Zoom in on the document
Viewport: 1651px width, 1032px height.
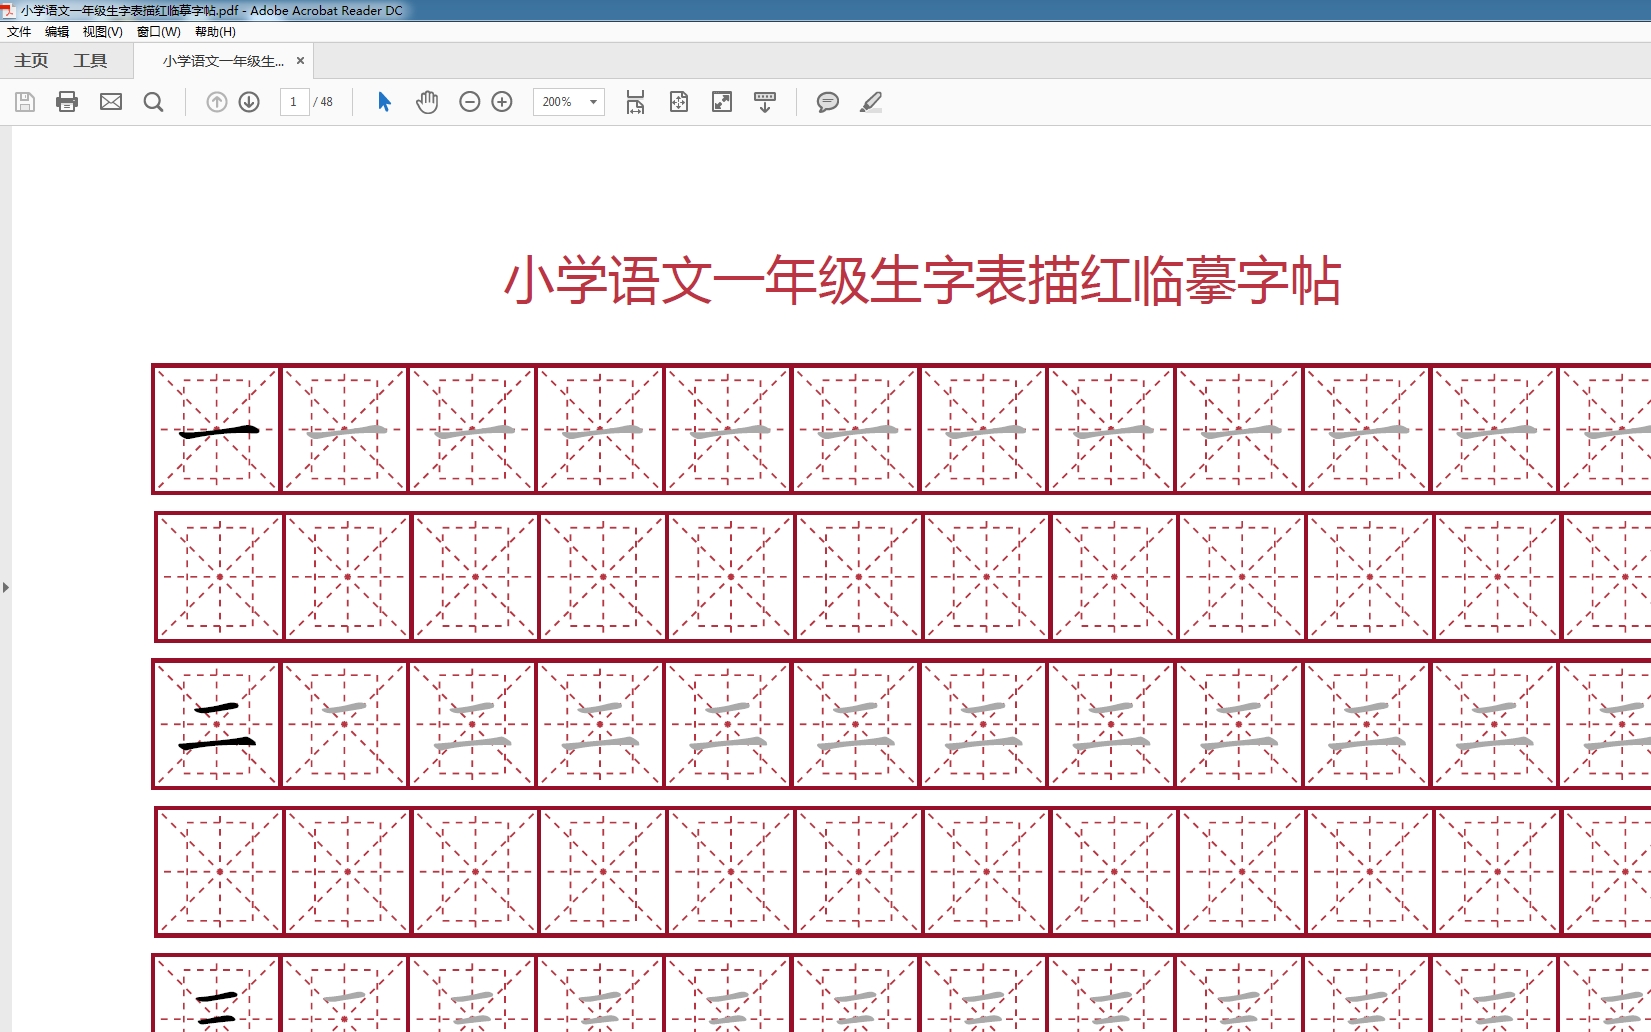click(x=502, y=101)
